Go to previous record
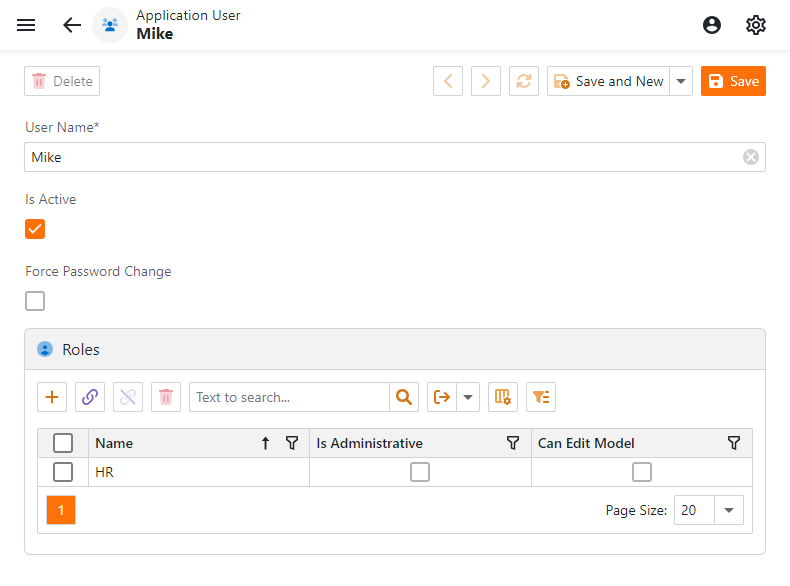The width and height of the screenshot is (790, 586). 448,81
